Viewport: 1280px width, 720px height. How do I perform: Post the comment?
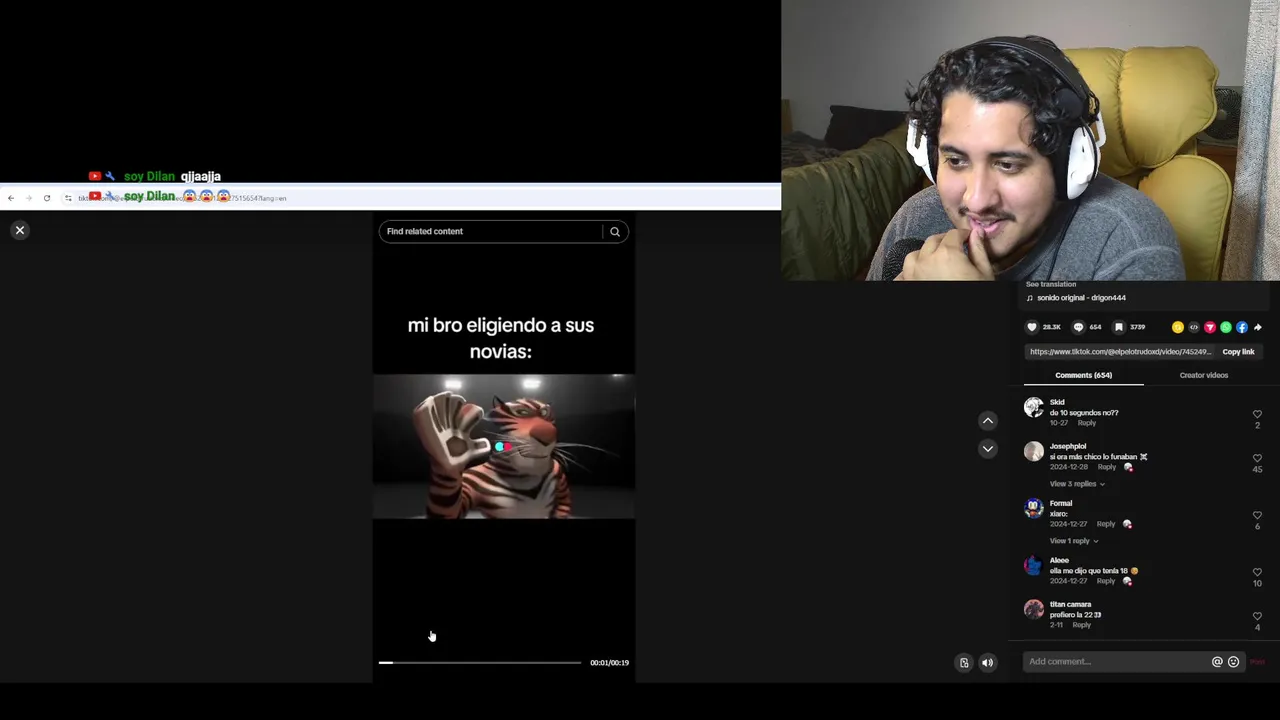1258,662
